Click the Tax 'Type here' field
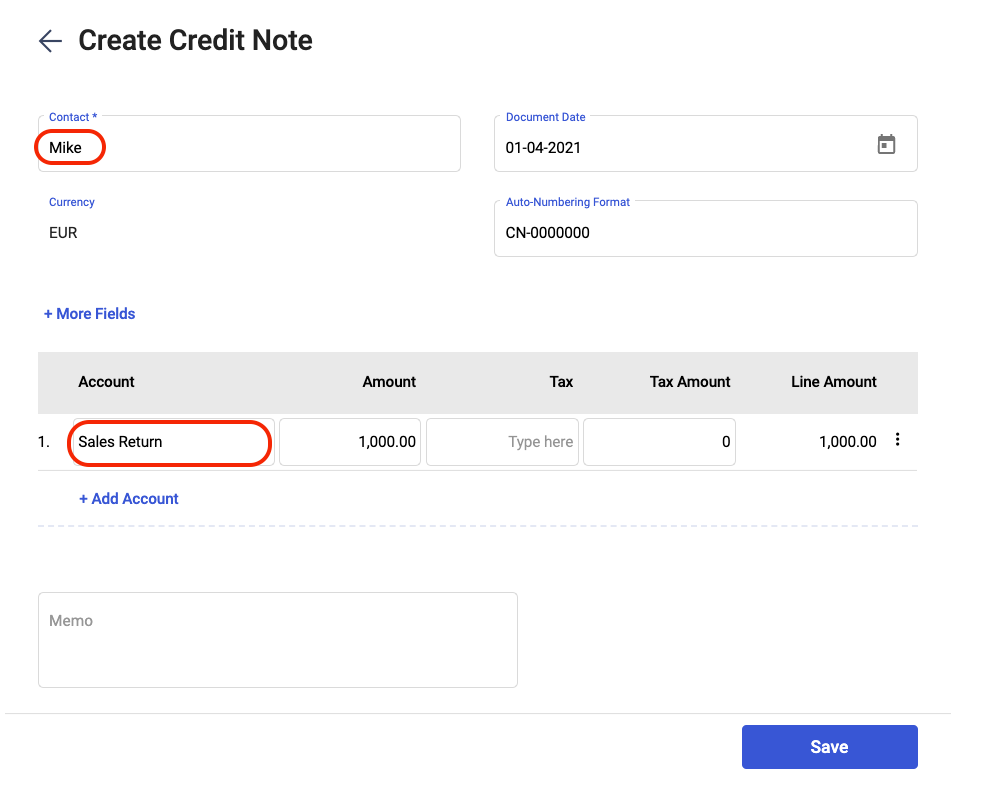 pos(502,442)
